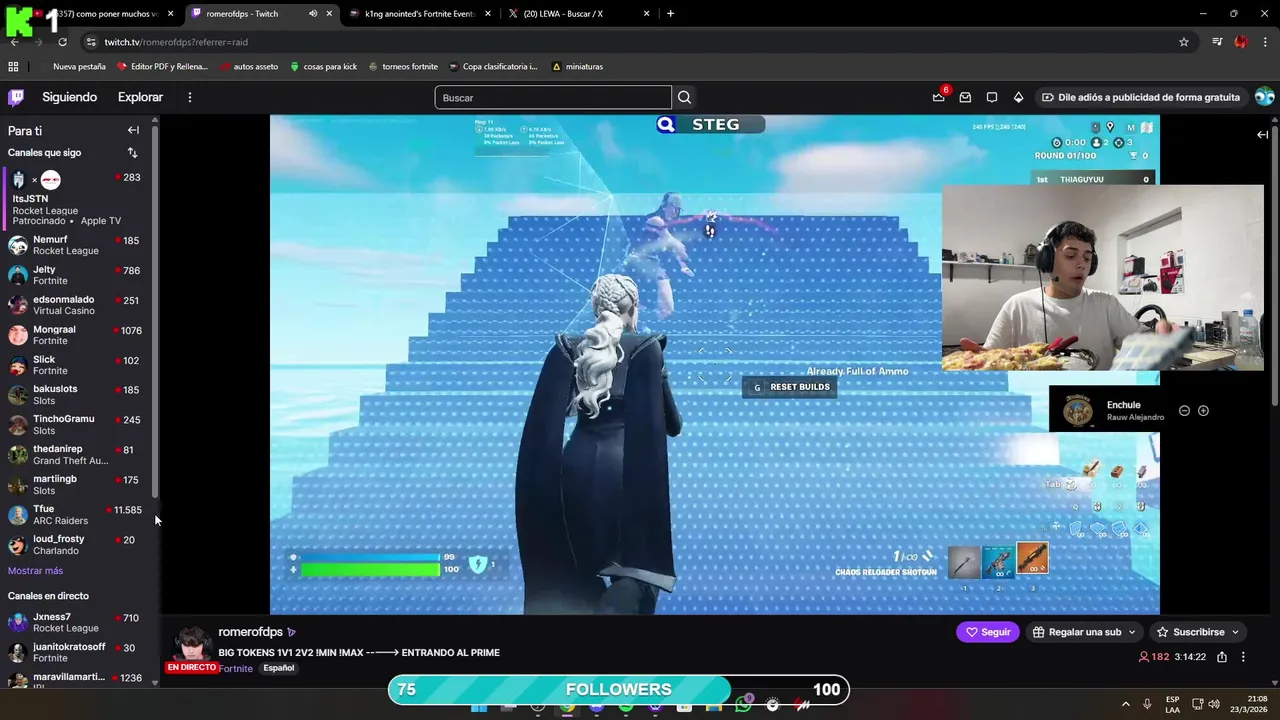Viewport: 1280px width, 720px height.
Task: Open site information icon in address bar
Action: click(x=91, y=42)
